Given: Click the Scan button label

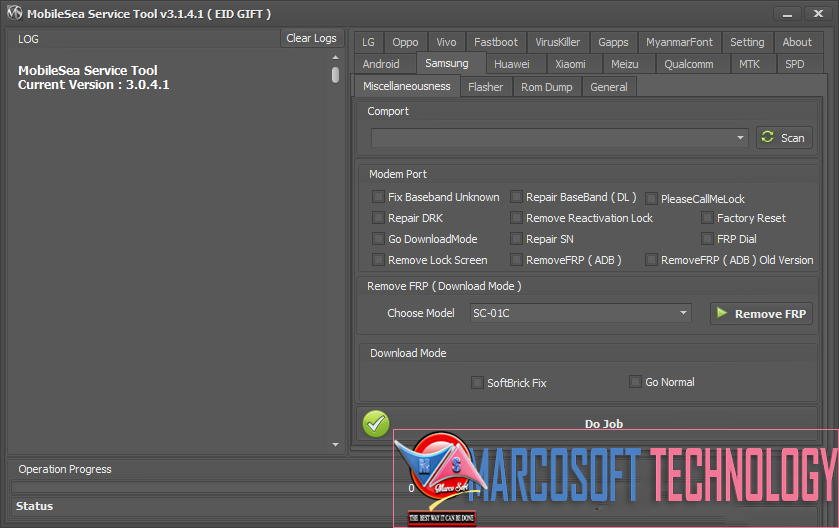Looking at the screenshot, I should tap(792, 138).
